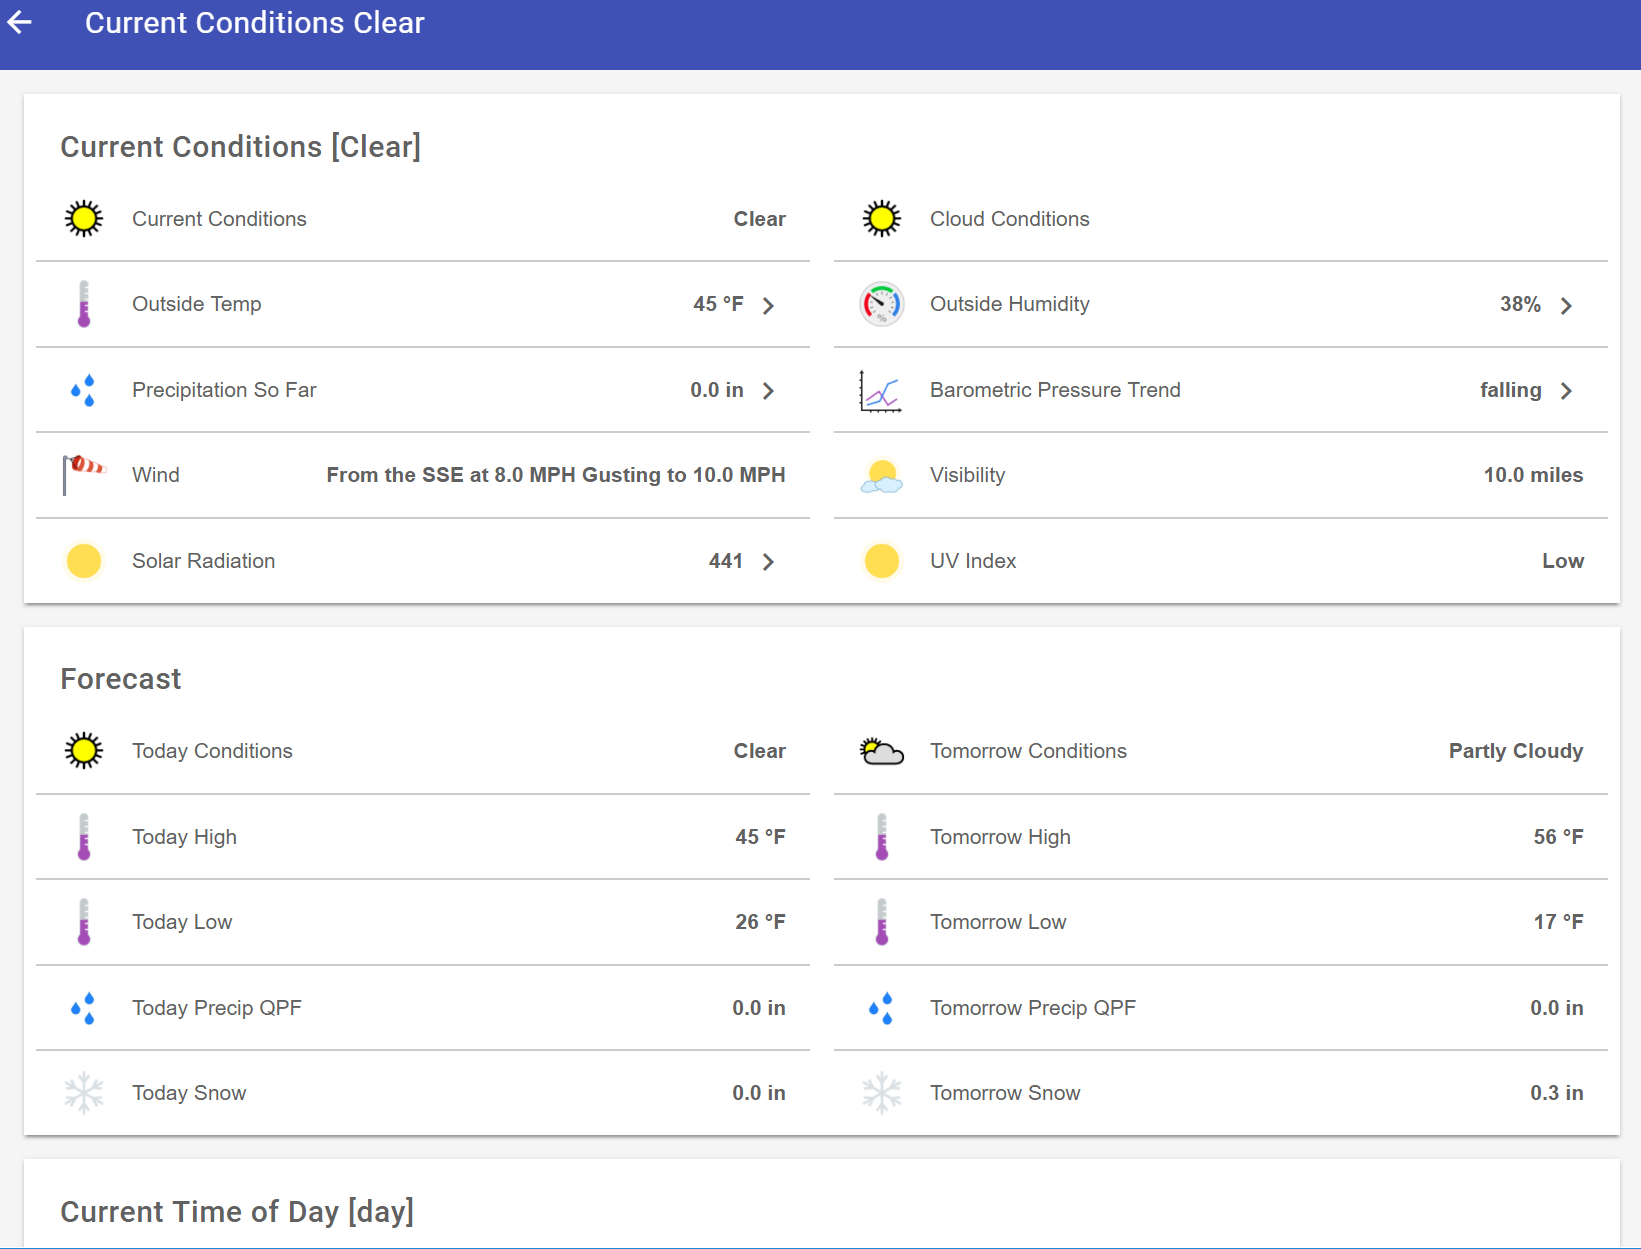The image size is (1641, 1249).
Task: Expand Barometric Pressure Trend chevron
Action: coord(1566,391)
